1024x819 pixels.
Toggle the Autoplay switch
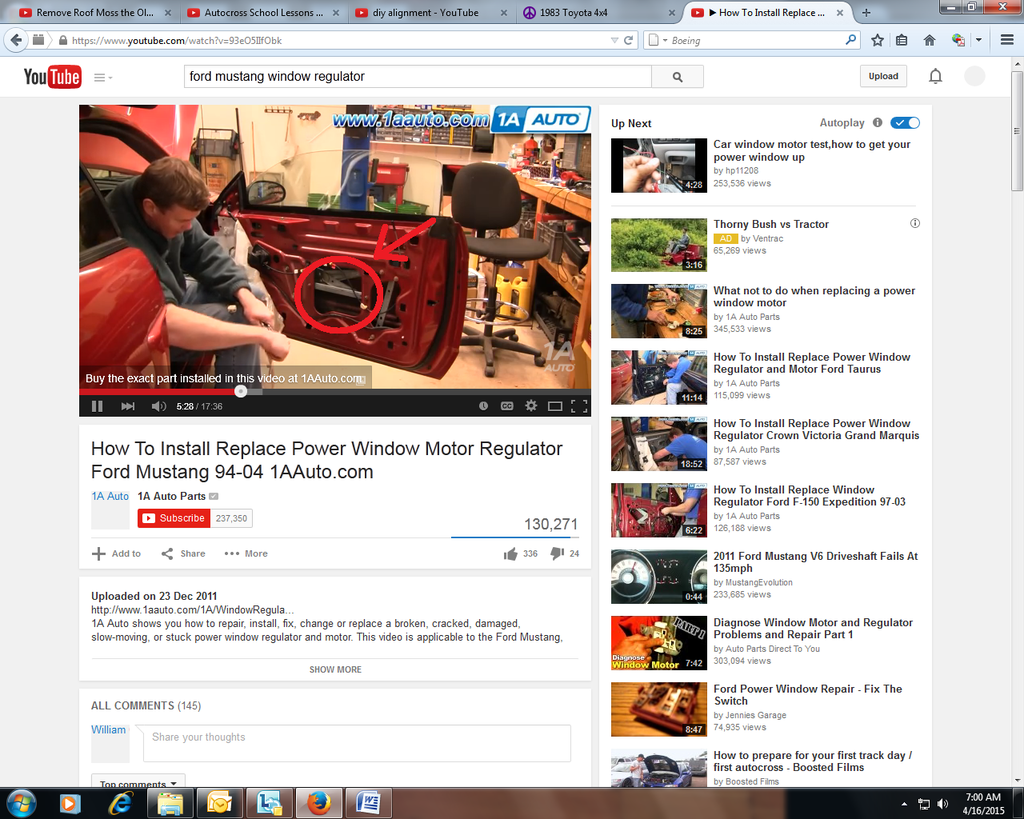pos(905,123)
